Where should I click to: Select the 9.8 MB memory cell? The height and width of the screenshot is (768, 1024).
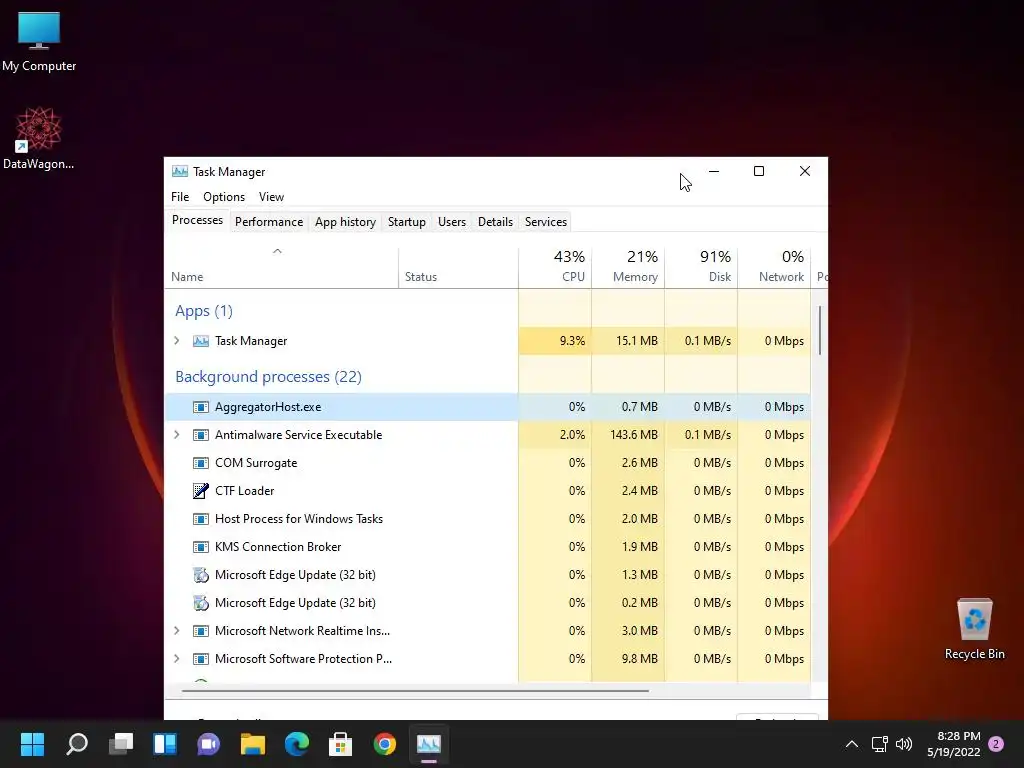(x=628, y=659)
